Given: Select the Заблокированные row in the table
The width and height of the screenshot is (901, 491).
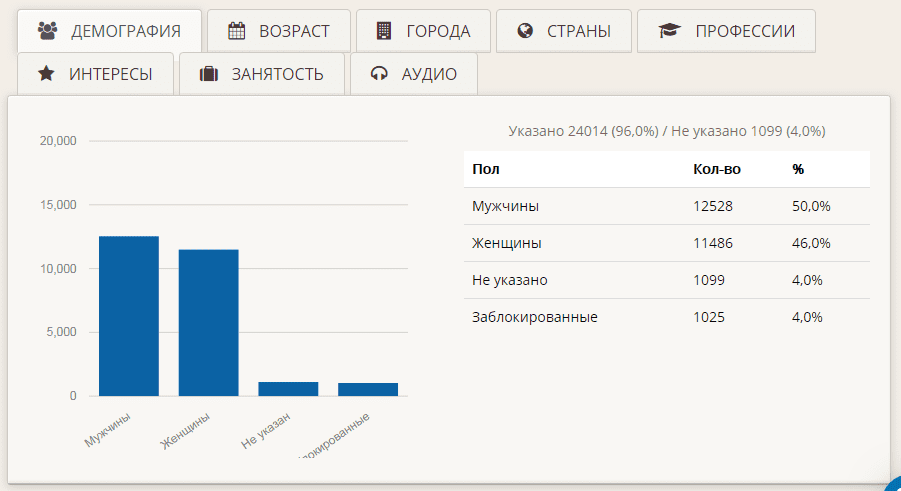Looking at the screenshot, I should (534, 317).
